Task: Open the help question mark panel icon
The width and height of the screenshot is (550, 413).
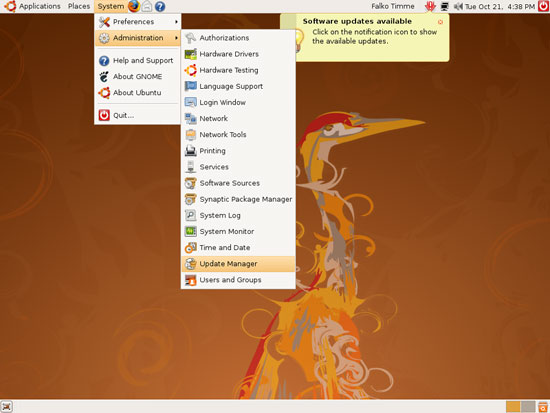Action: [x=160, y=6]
